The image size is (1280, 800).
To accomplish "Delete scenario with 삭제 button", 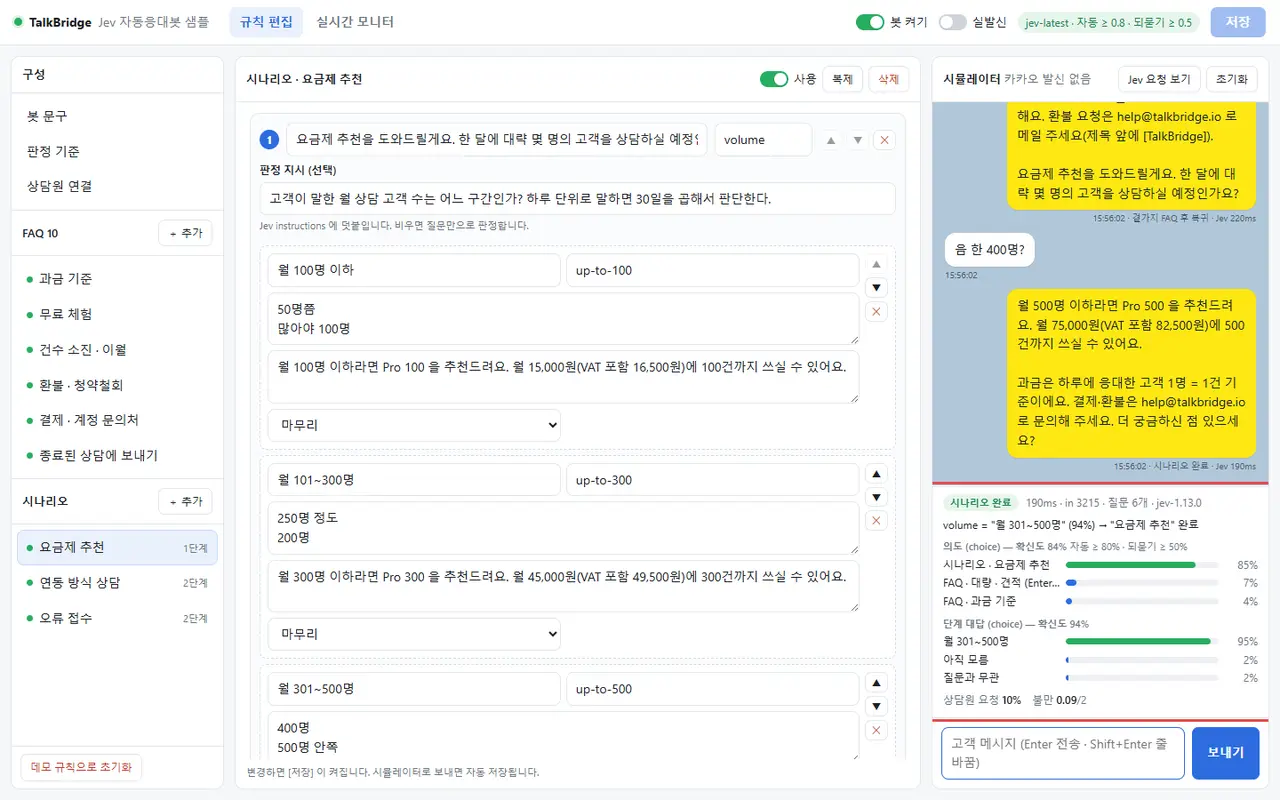I will (889, 79).
